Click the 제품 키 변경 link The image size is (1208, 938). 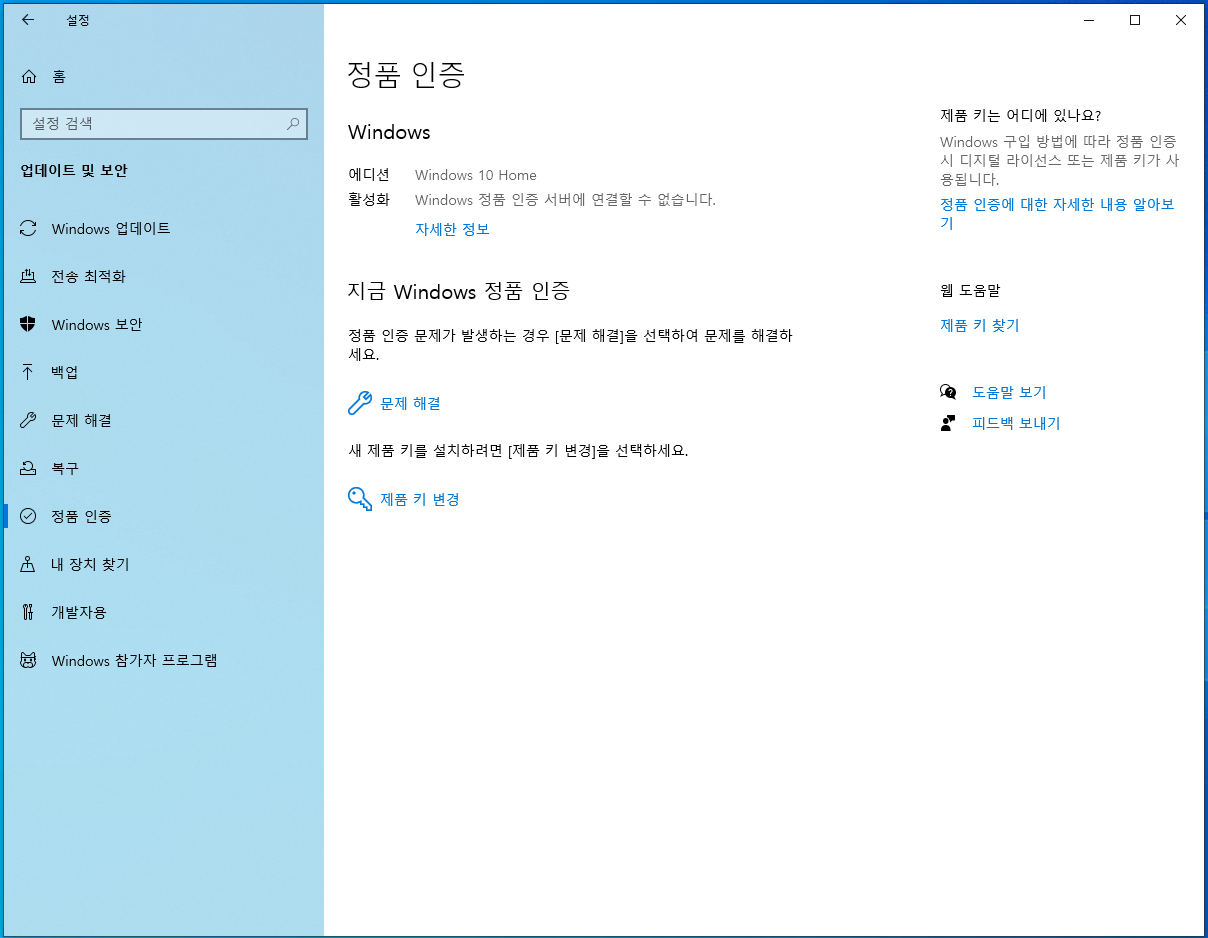[x=420, y=499]
